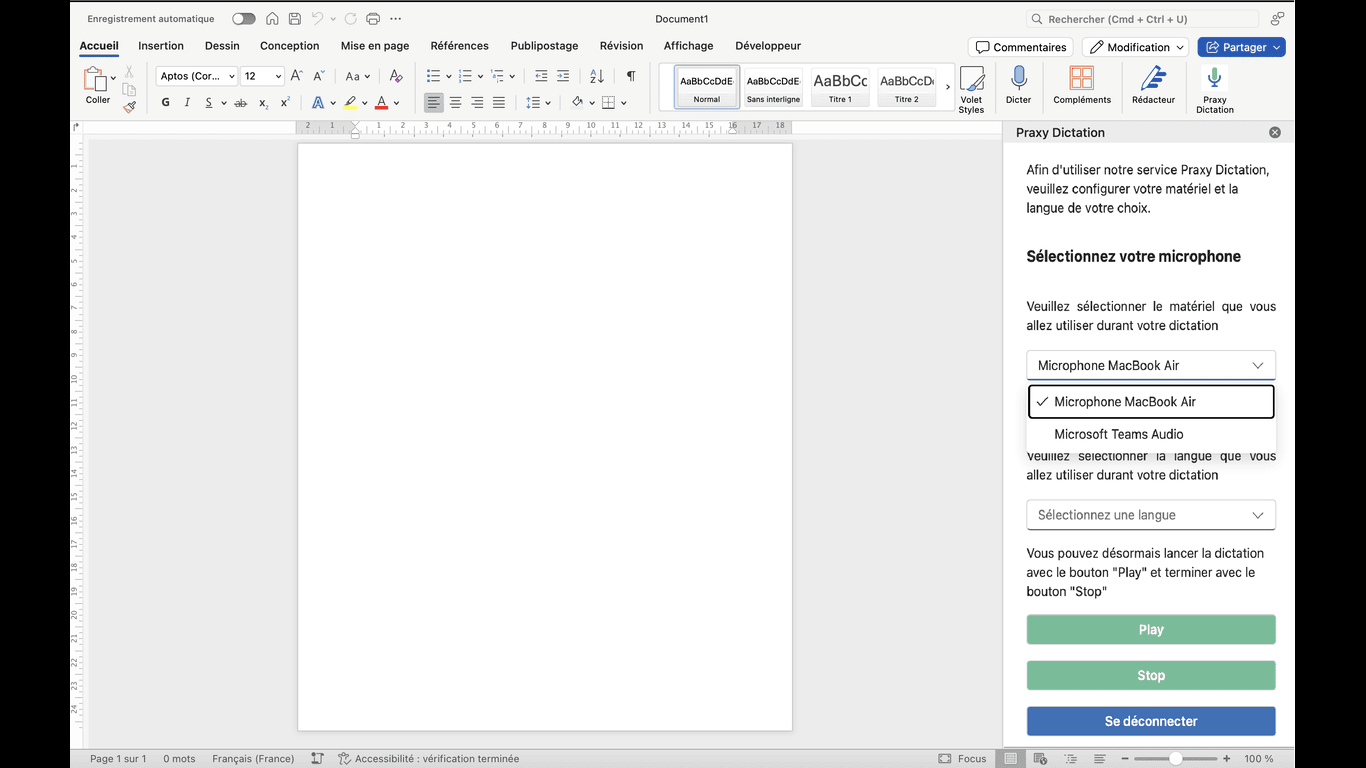1366x768 pixels.
Task: Toggle italic (I) formatting
Action: pyautogui.click(x=187, y=103)
